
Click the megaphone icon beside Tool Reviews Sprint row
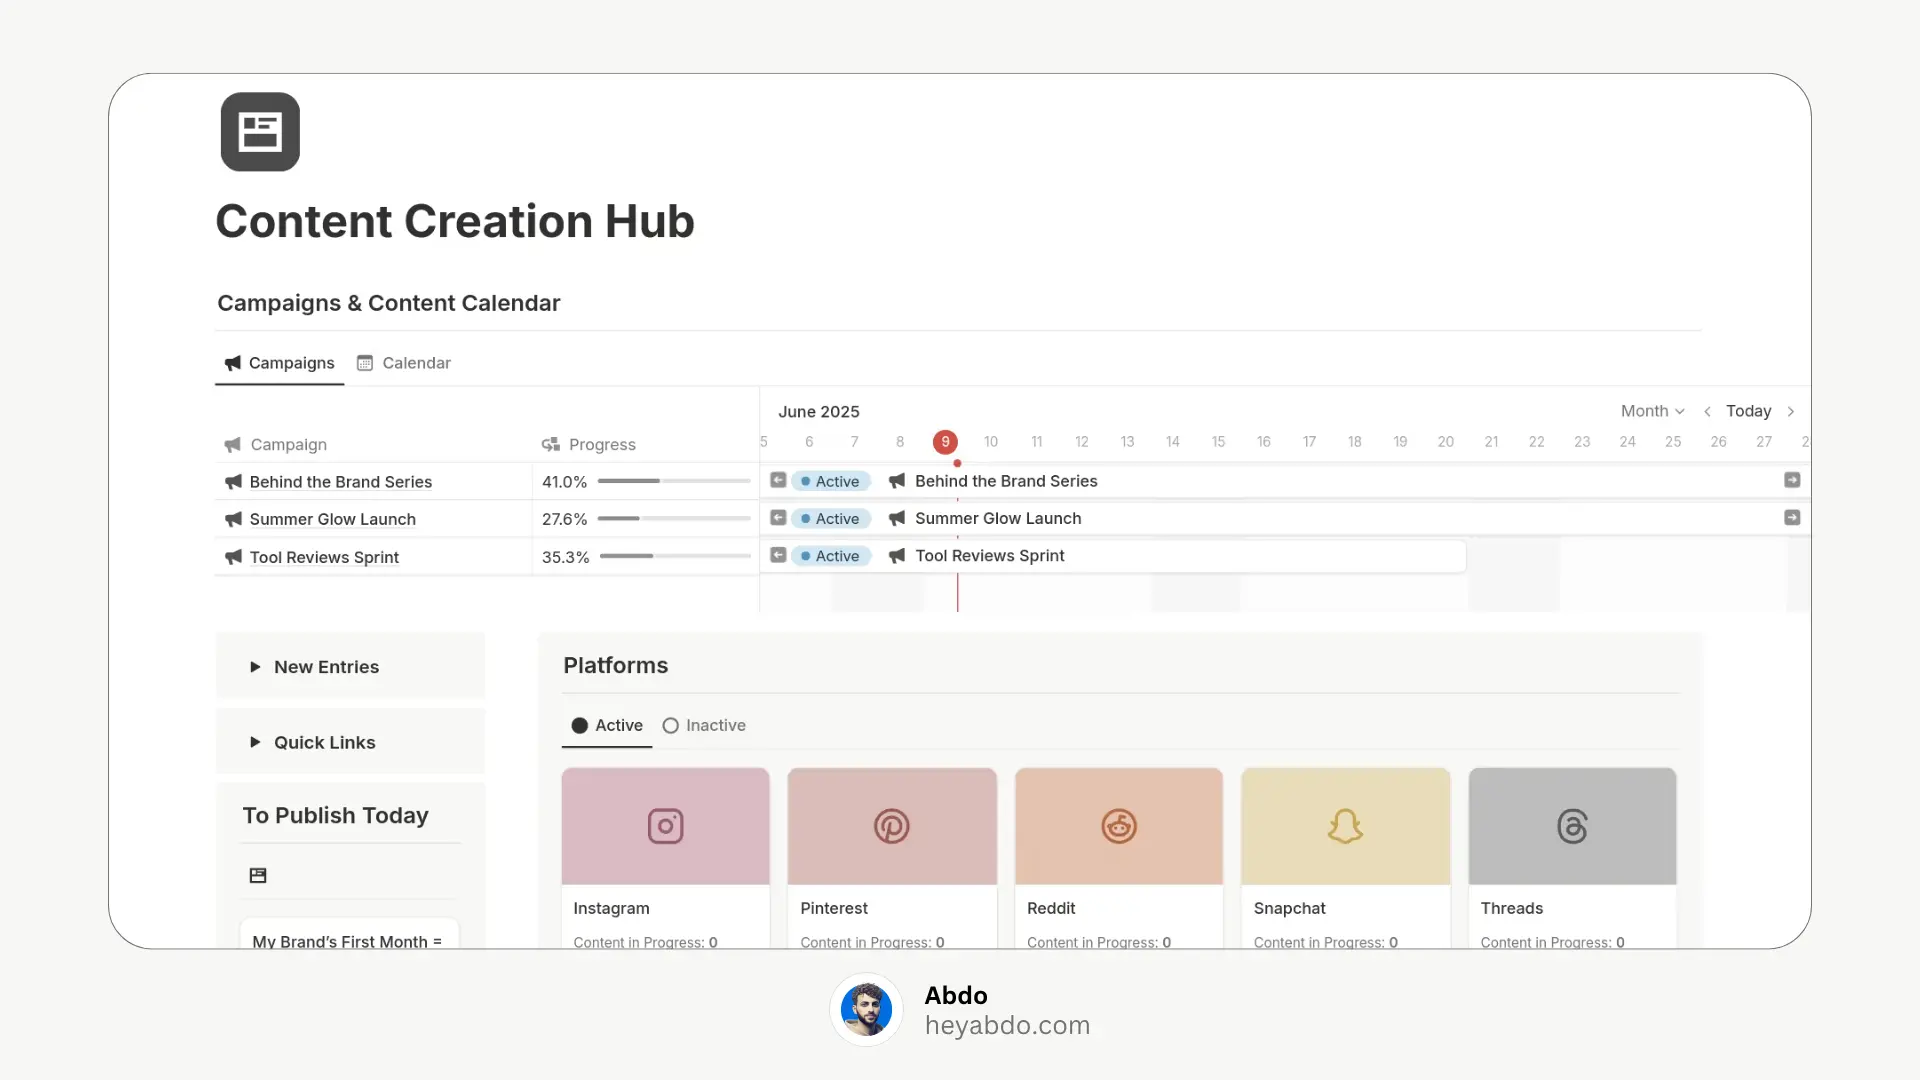[x=233, y=557]
